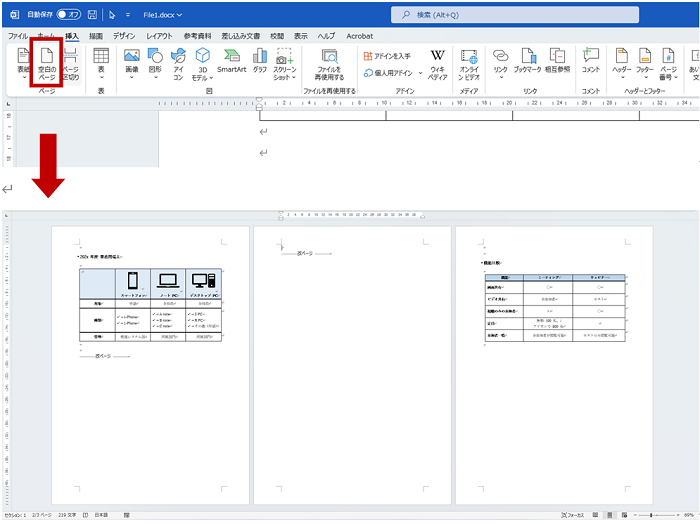Toggle the 自動保存 (AutoSave) switch
The width and height of the screenshot is (700, 524).
coord(69,15)
